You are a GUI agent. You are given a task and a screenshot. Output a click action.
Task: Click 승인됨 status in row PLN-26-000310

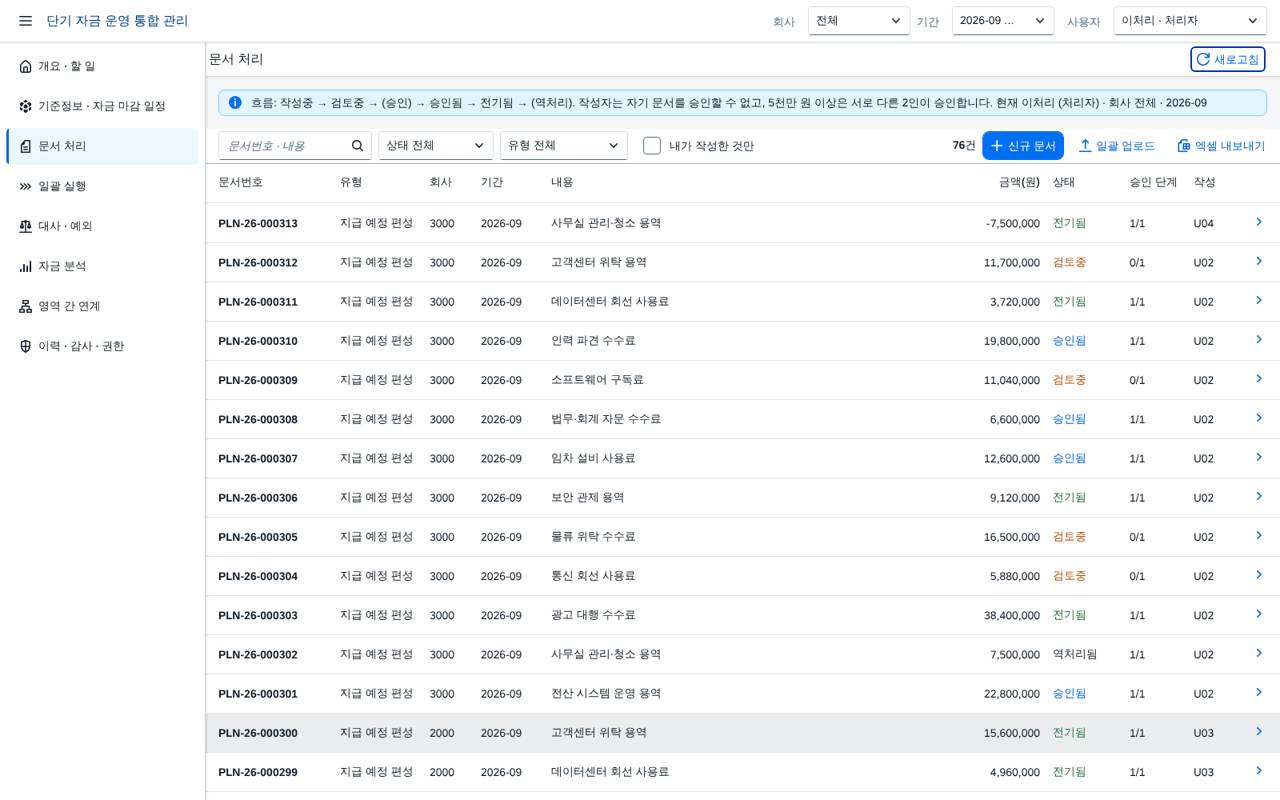pyautogui.click(x=1069, y=341)
